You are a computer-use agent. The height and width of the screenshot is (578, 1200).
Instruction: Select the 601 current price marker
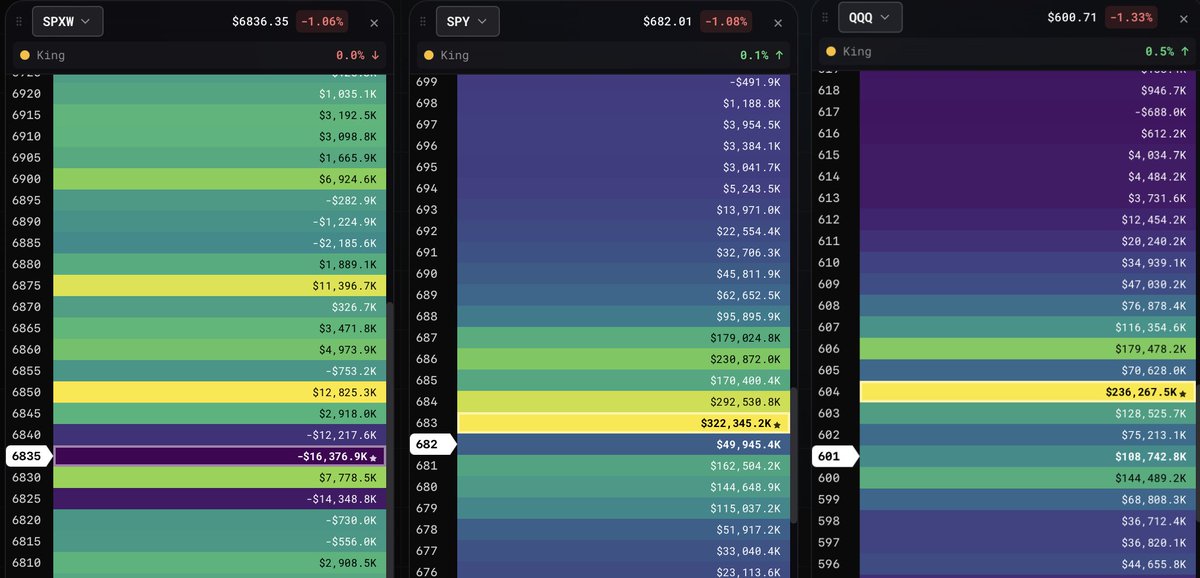coord(834,457)
